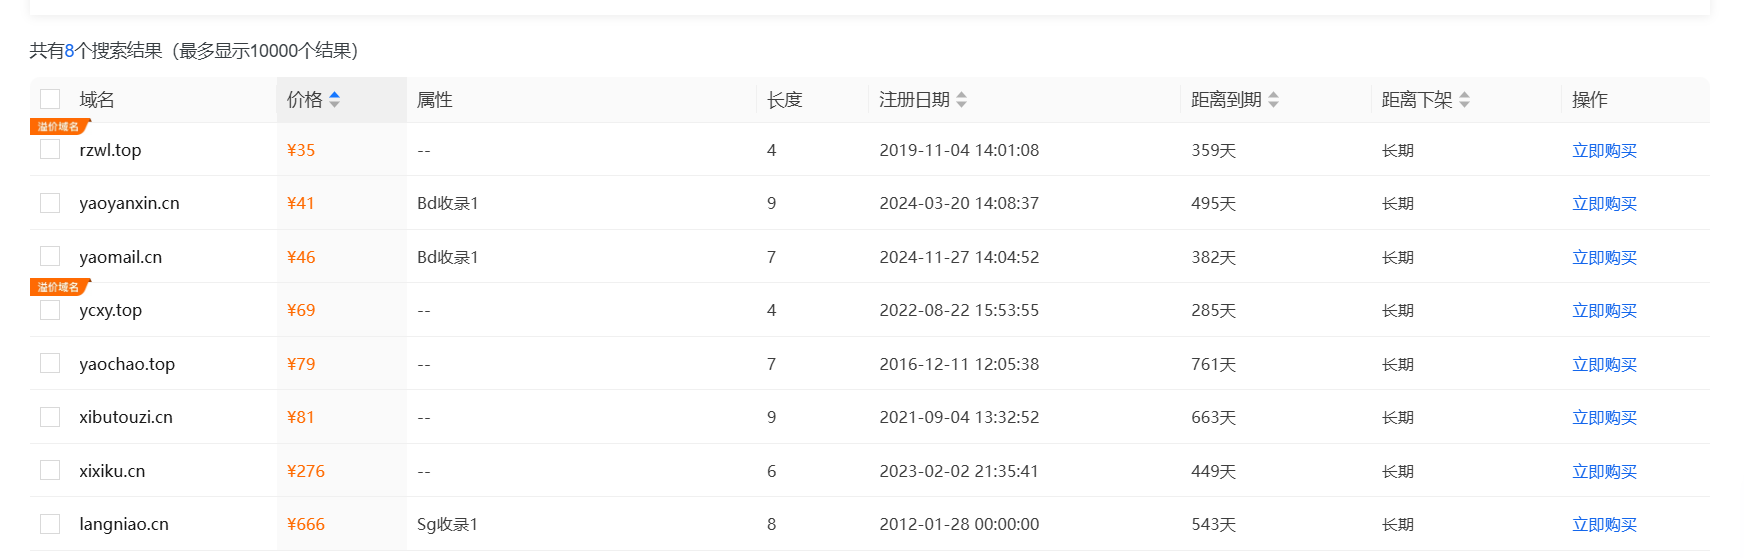1744x558 pixels.
Task: Sort by days until delisting arrows
Action: pos(1464,100)
